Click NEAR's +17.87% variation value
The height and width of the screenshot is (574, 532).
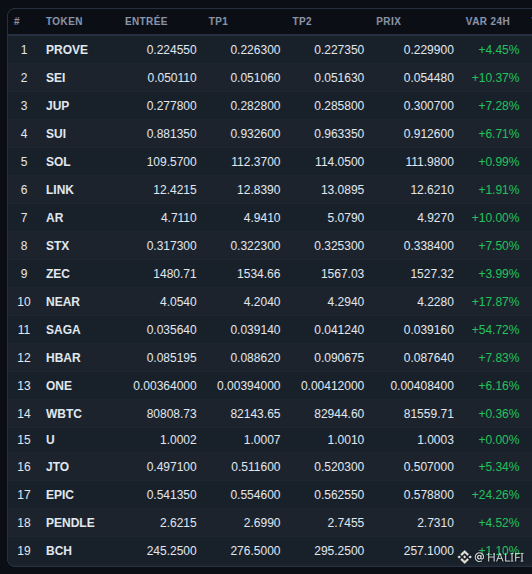pos(495,302)
